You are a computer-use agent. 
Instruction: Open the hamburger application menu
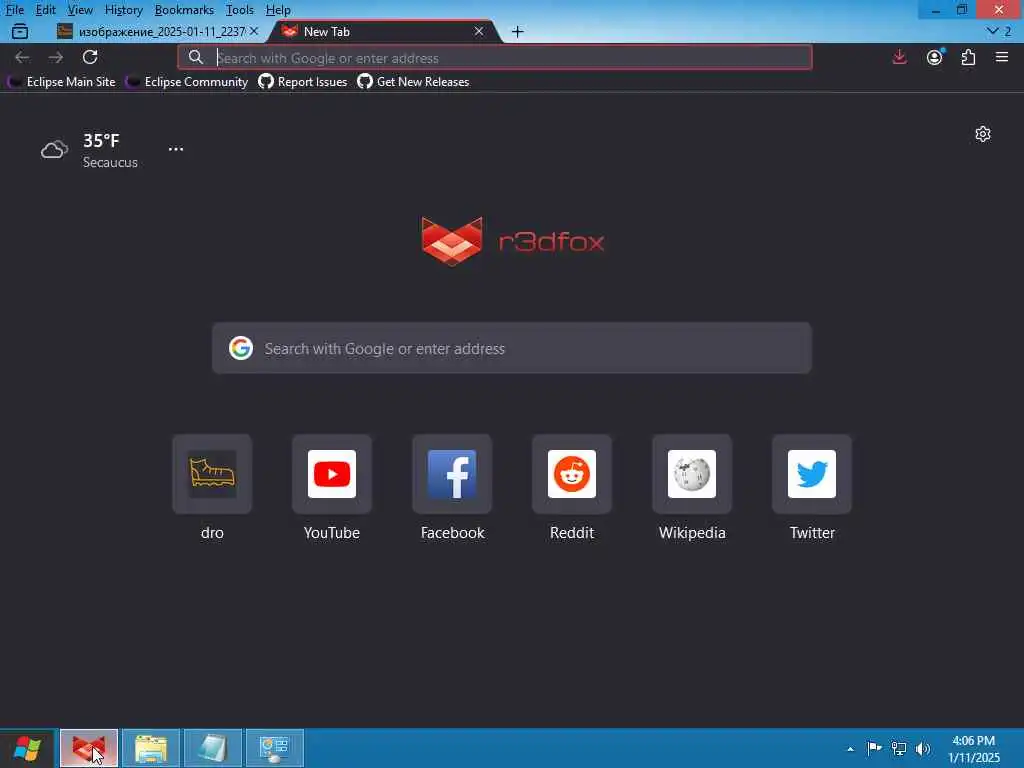pos(1002,57)
